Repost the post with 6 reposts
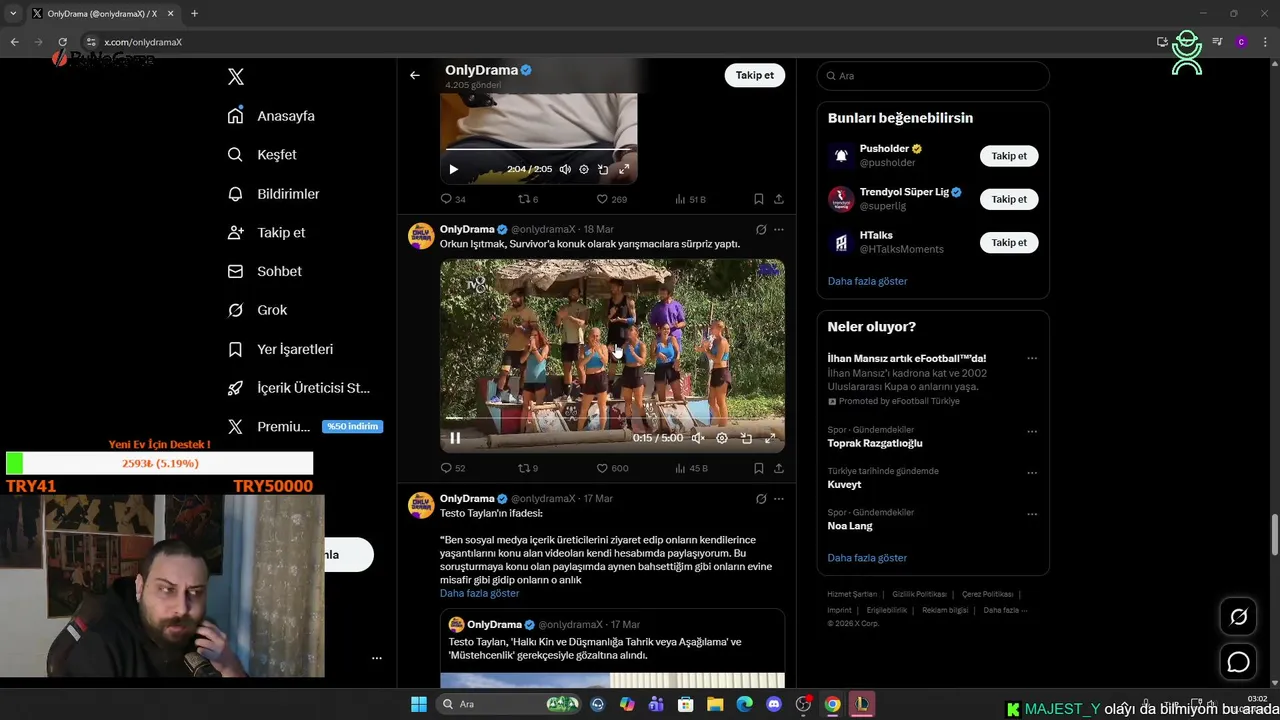The width and height of the screenshot is (1280, 720). pyautogui.click(x=528, y=199)
